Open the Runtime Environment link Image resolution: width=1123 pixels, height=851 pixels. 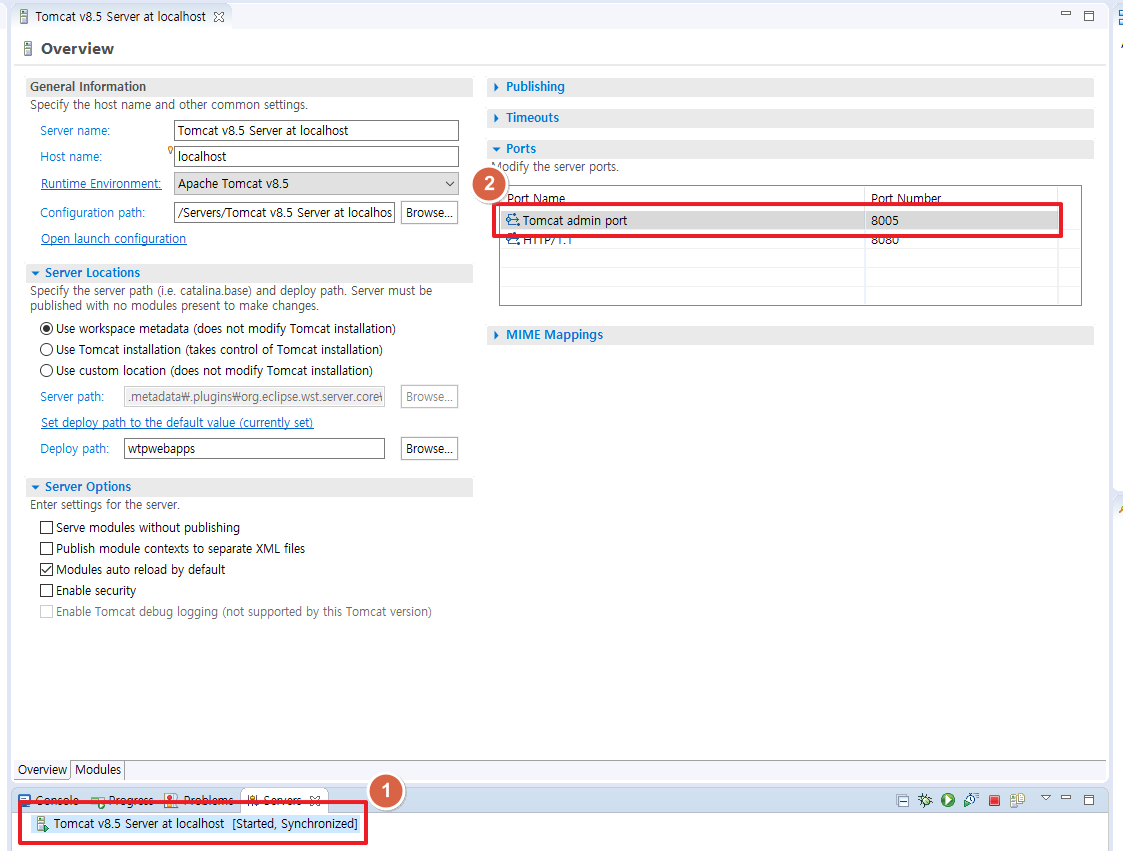click(x=101, y=183)
